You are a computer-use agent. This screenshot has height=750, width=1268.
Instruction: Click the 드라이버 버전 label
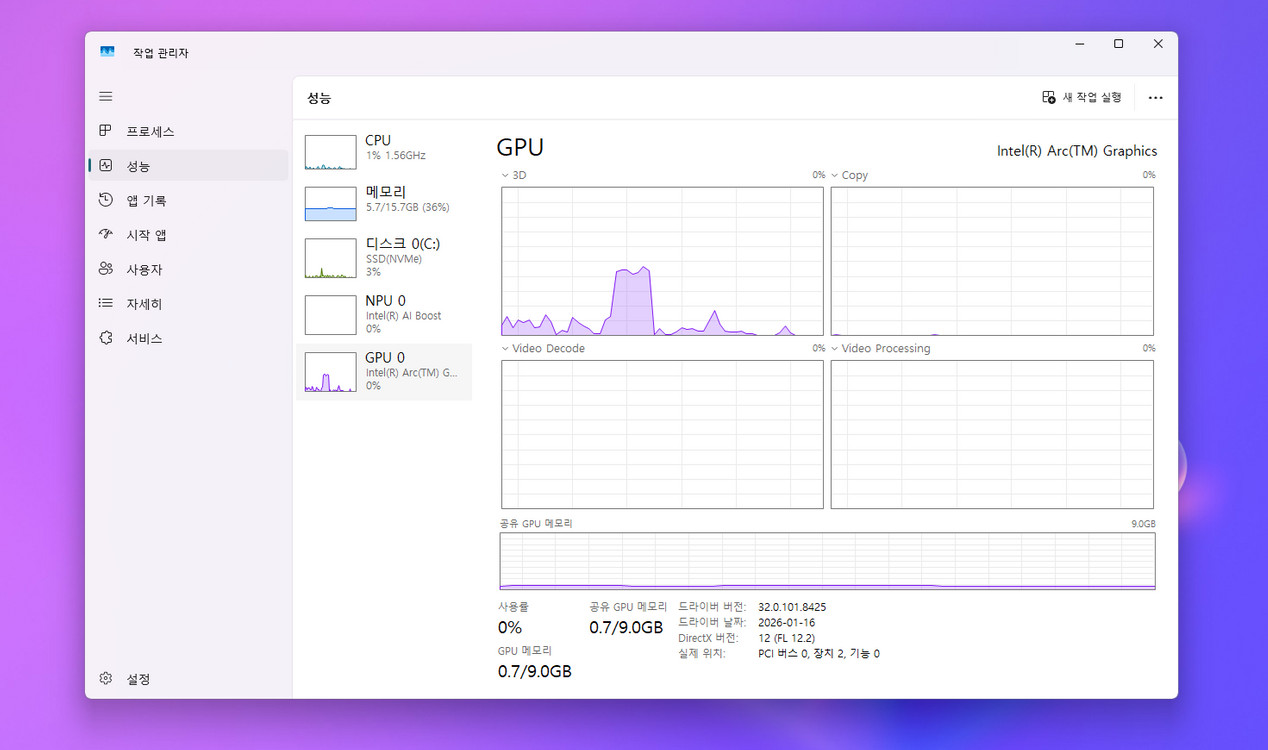(712, 607)
